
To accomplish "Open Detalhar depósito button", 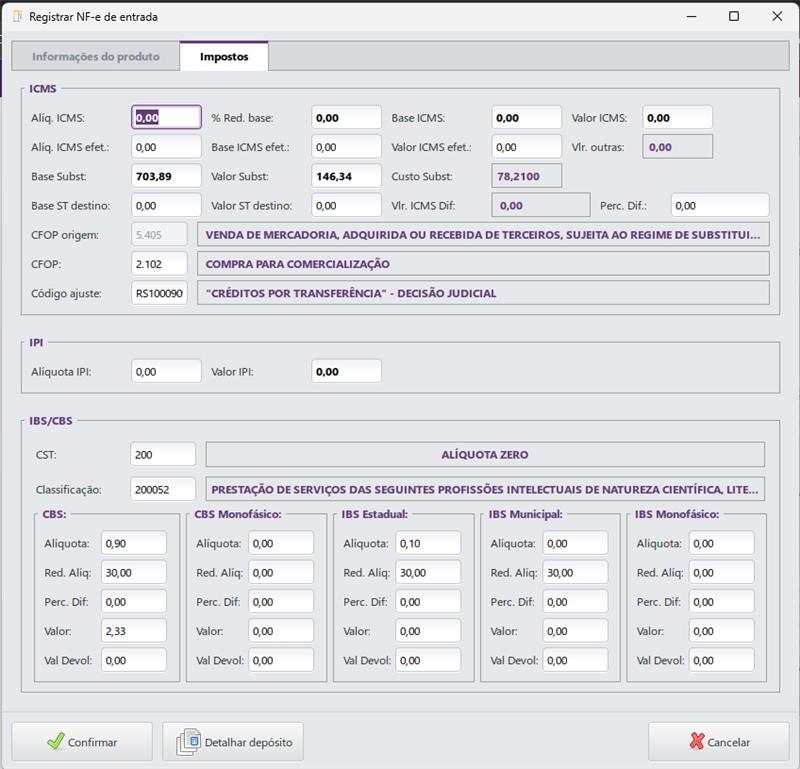I will [x=232, y=742].
